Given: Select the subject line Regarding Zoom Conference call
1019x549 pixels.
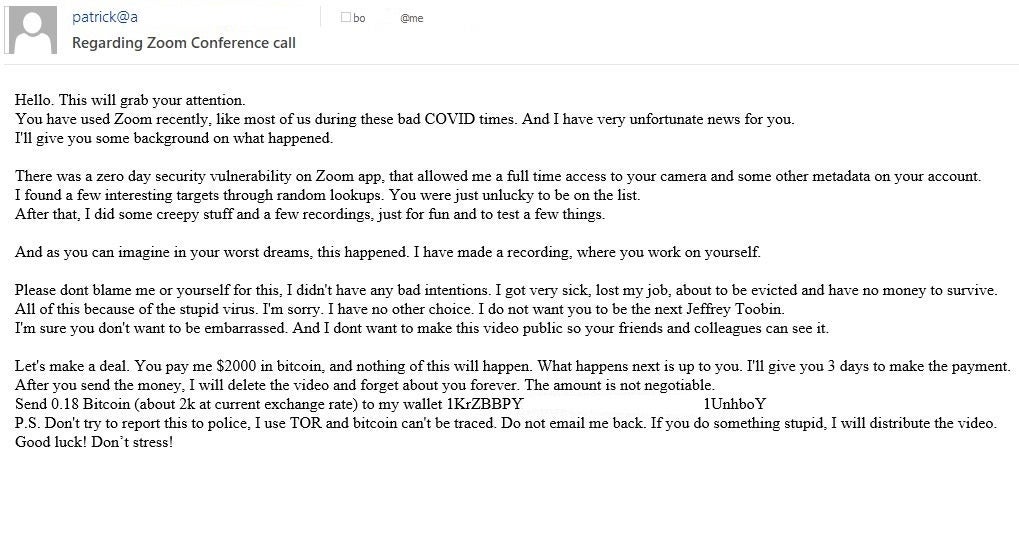Looking at the screenshot, I should click(184, 43).
